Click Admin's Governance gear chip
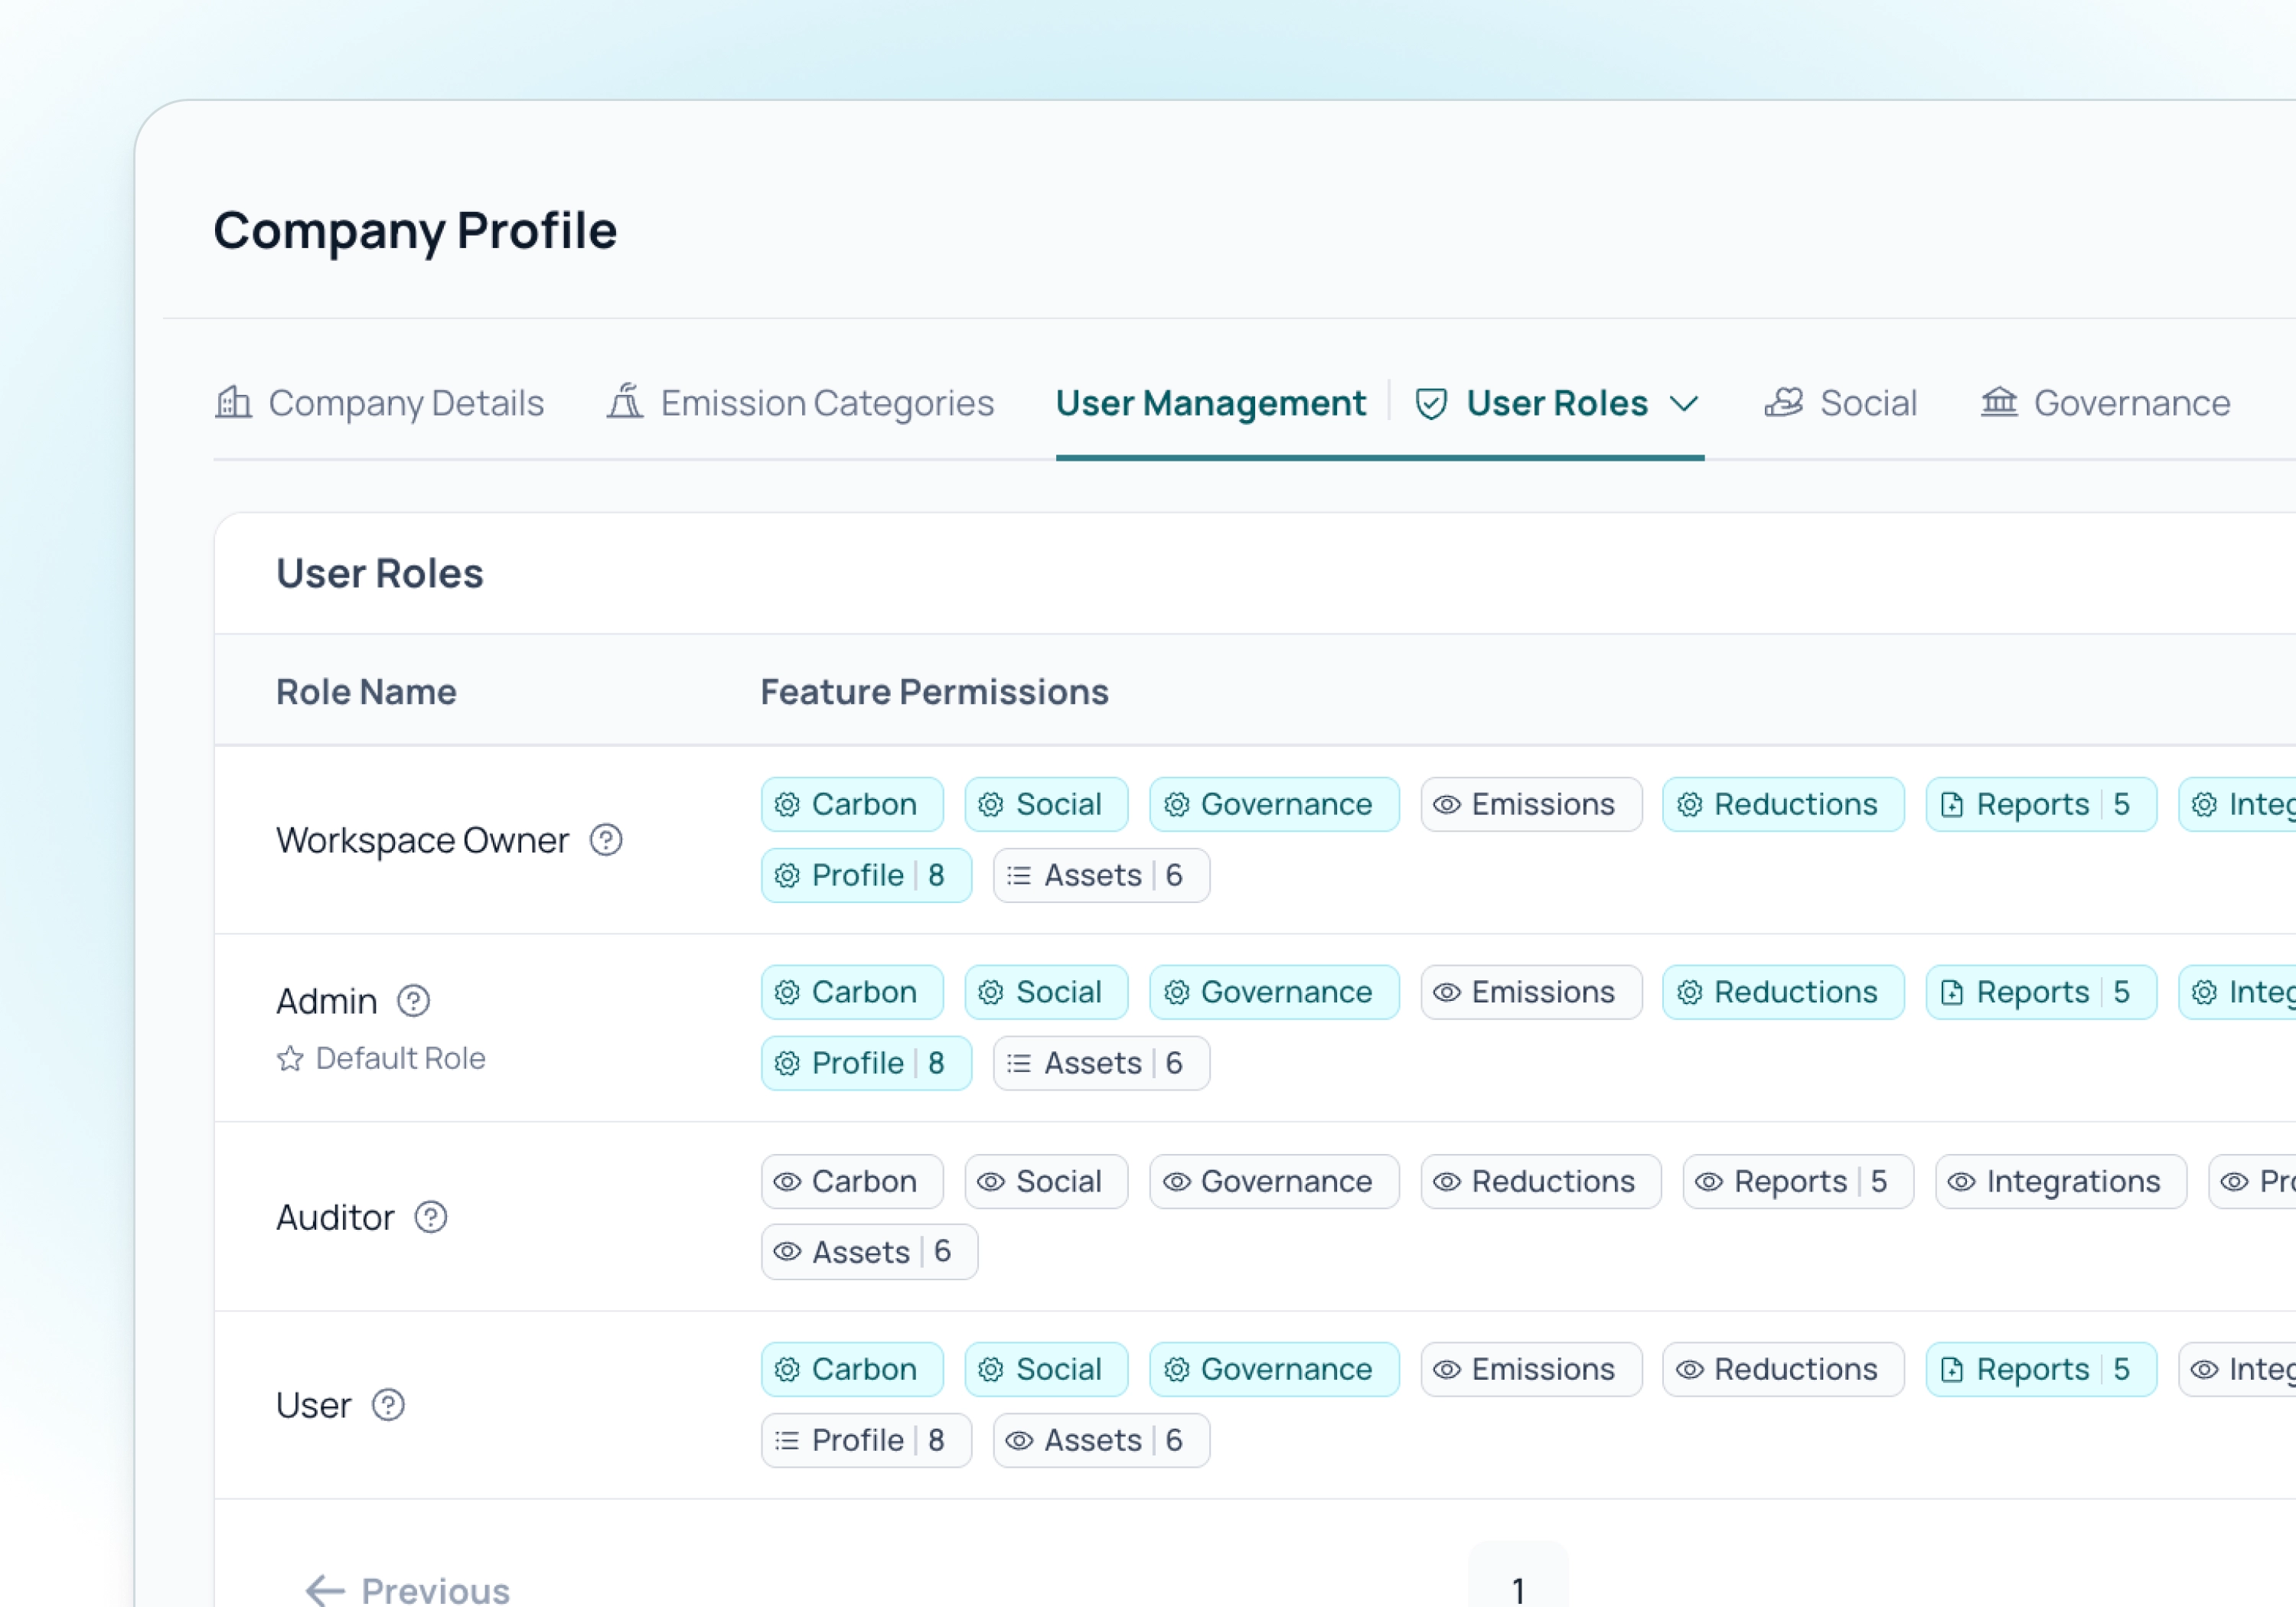 (x=1274, y=992)
